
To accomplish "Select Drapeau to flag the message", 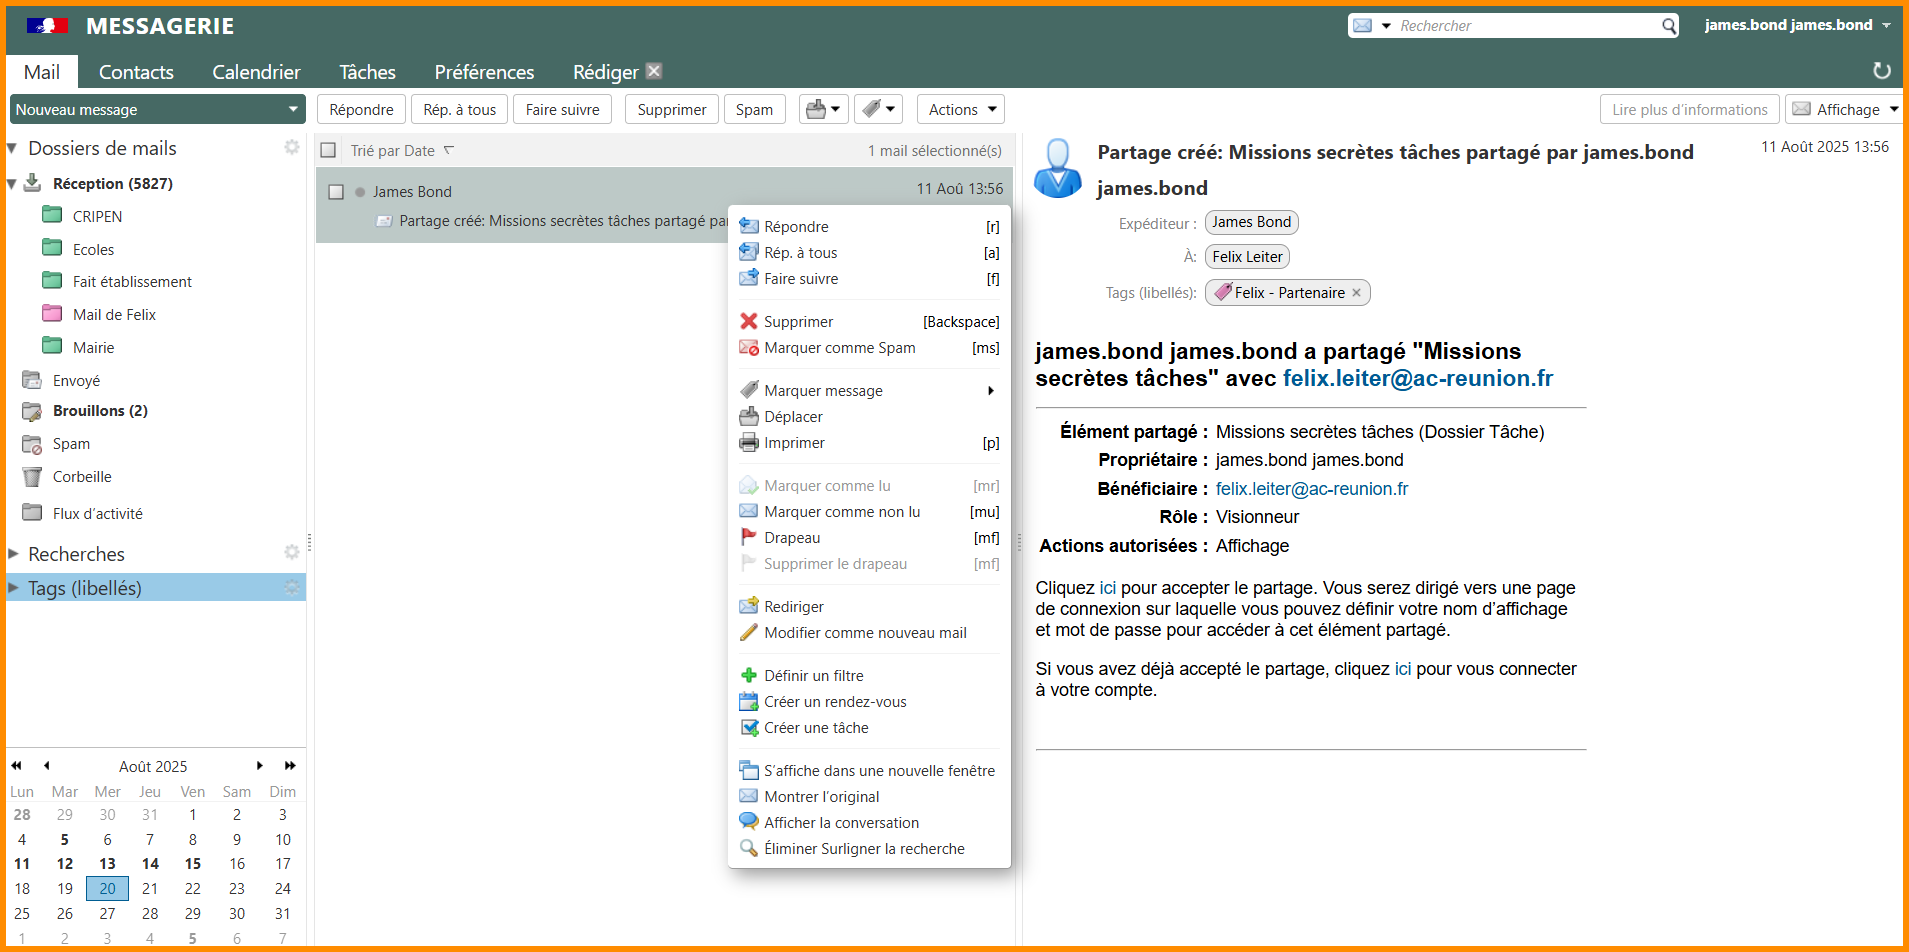I will click(x=792, y=538).
